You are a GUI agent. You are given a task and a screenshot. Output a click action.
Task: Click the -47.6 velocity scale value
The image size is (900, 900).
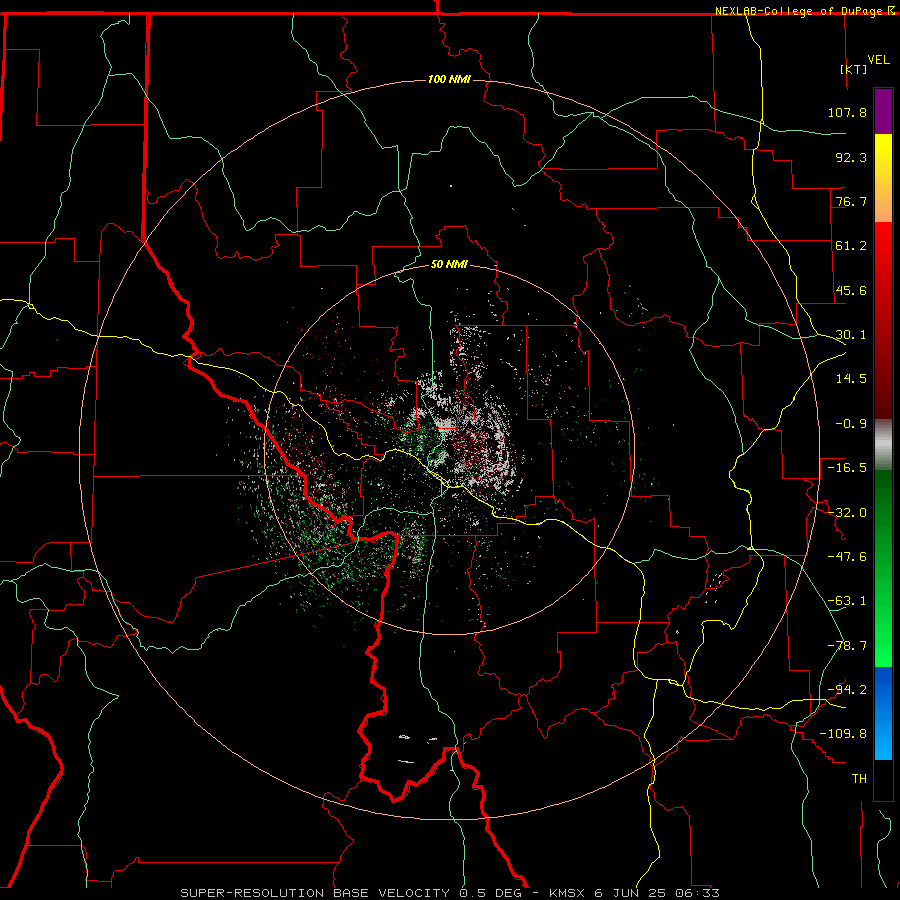[x=847, y=557]
